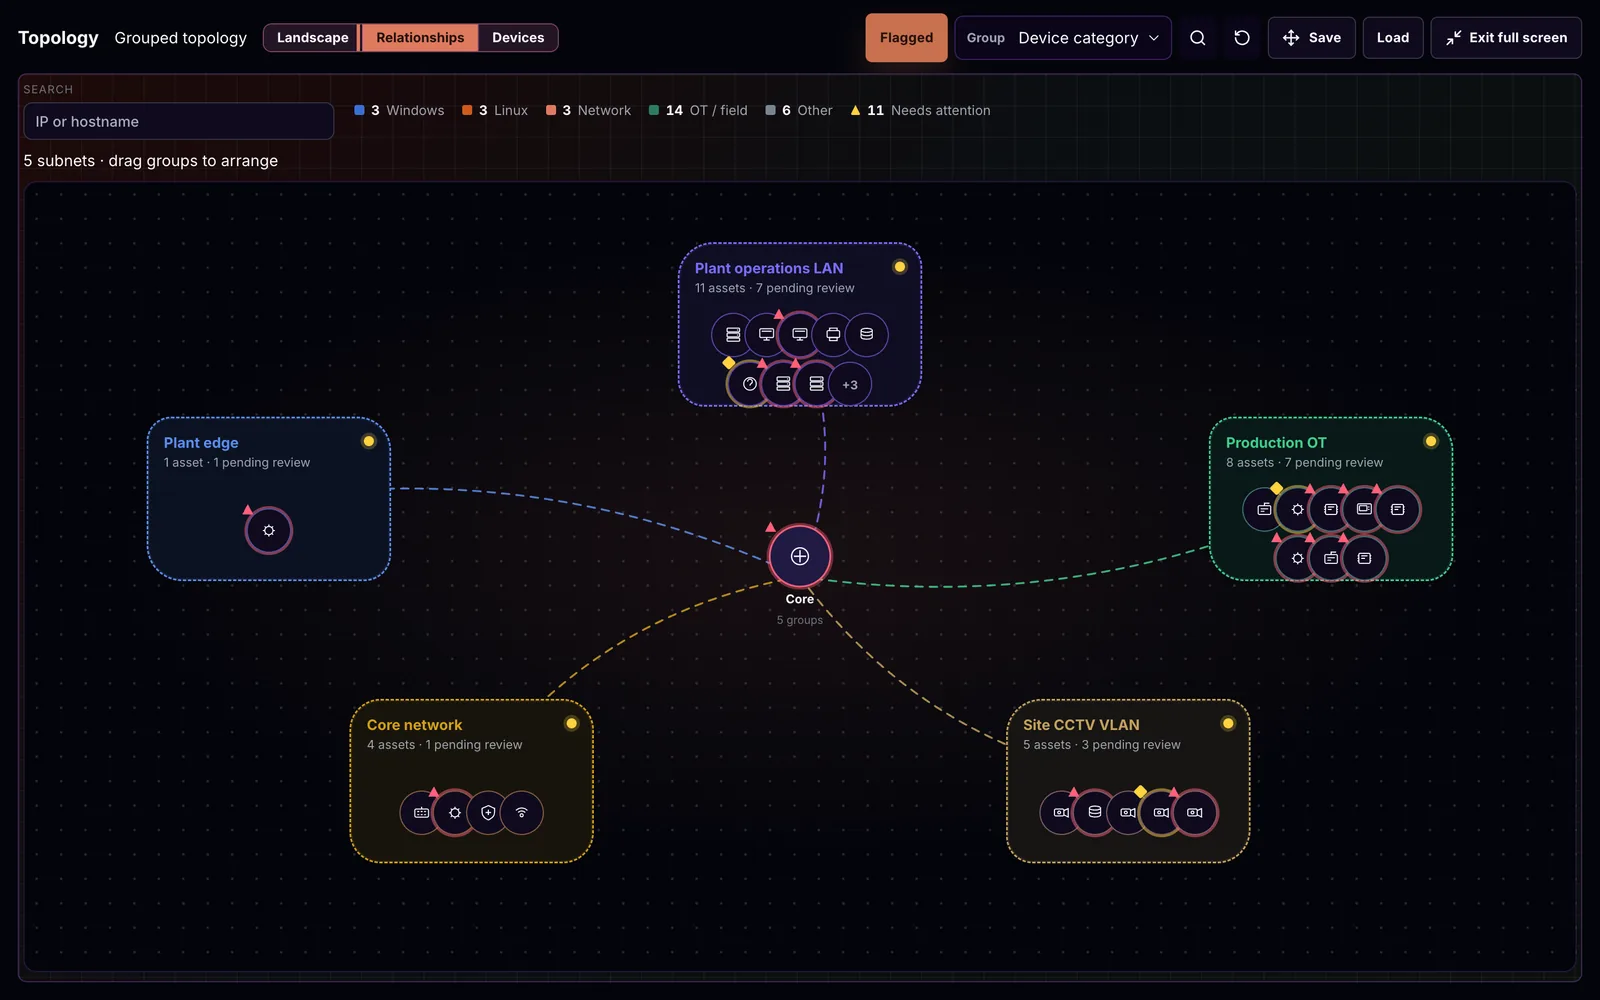This screenshot has width=1600, height=1000.
Task: Click the '5 groups' label under Core
Action: point(800,620)
